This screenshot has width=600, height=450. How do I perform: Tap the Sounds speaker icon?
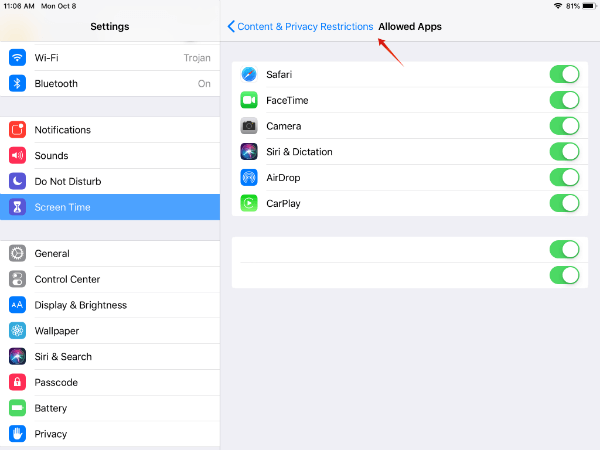17,155
